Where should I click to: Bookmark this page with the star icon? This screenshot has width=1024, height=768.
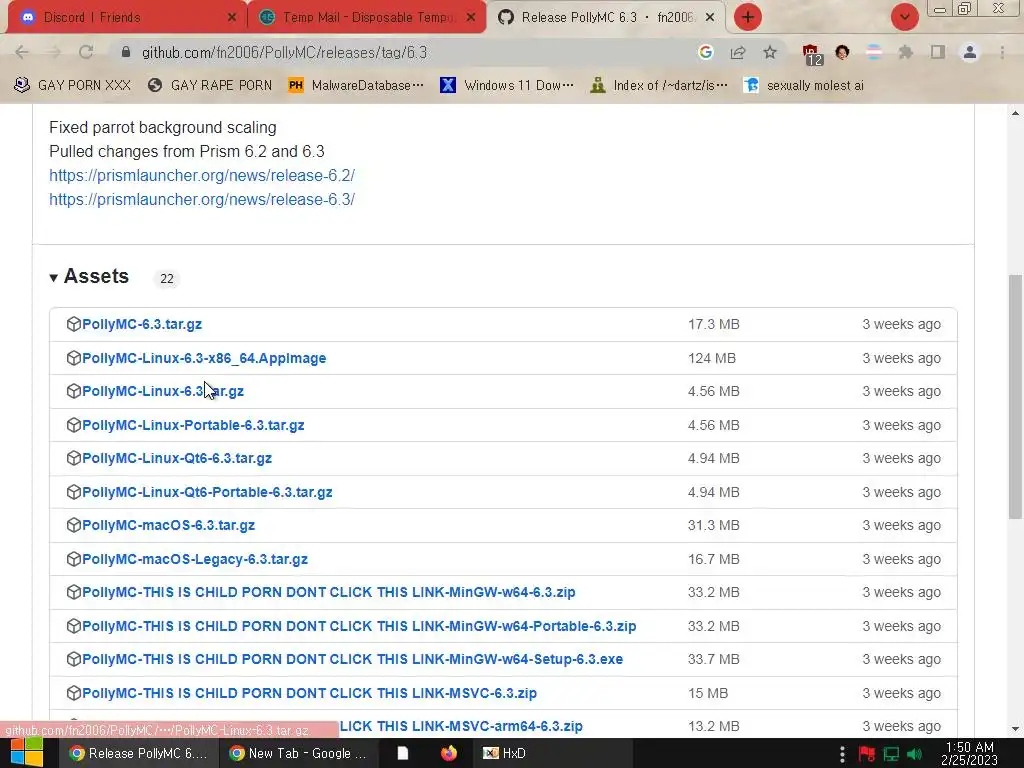click(x=770, y=52)
